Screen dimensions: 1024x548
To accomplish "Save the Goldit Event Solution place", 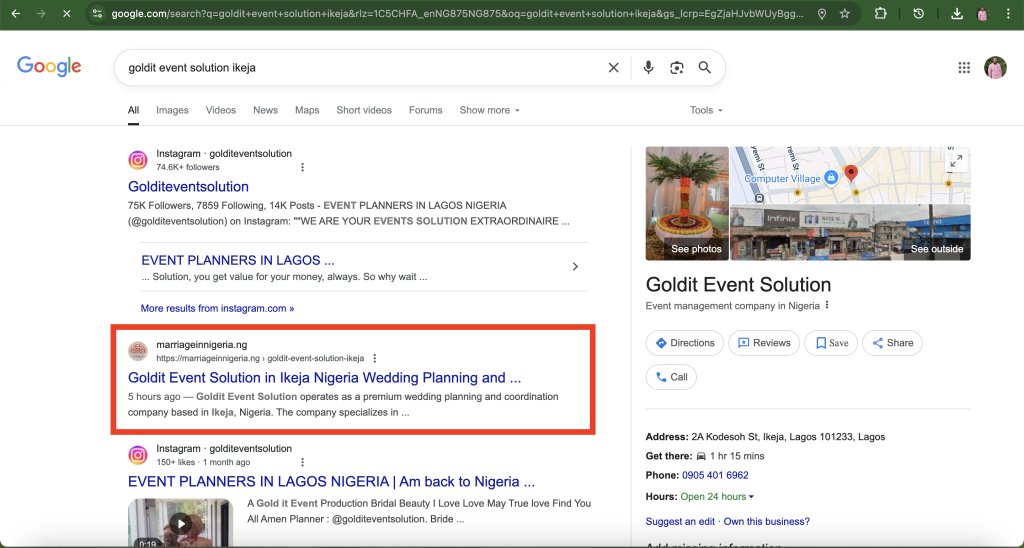I will coord(831,343).
